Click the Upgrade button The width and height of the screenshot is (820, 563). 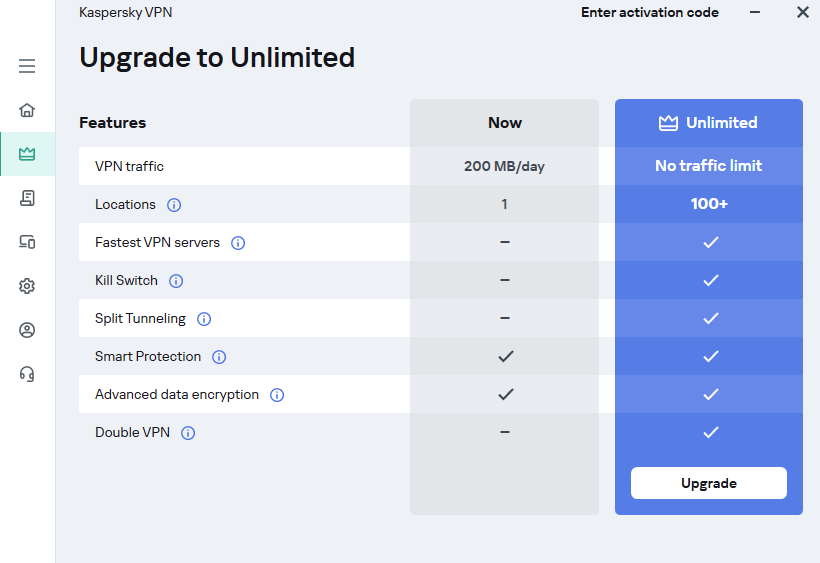pyautogui.click(x=708, y=483)
